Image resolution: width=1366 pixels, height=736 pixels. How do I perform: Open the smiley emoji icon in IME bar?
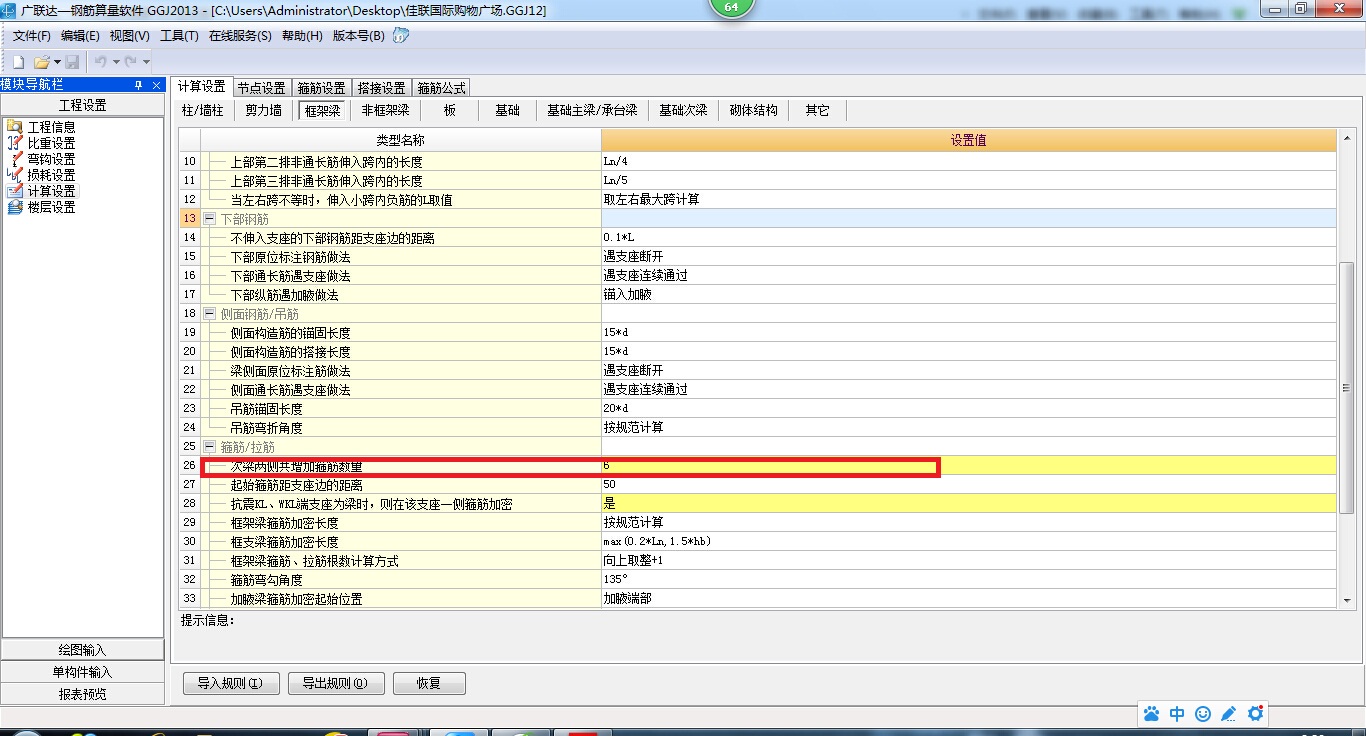click(x=1203, y=714)
